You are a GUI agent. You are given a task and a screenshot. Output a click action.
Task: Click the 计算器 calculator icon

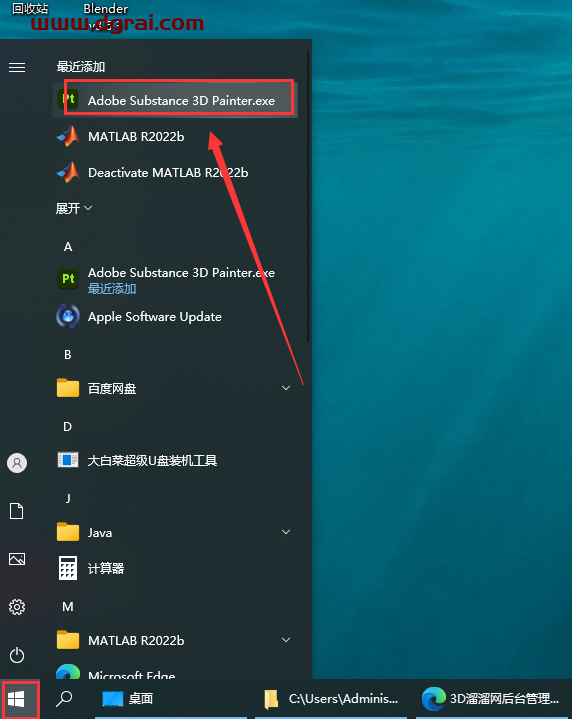click(x=68, y=568)
